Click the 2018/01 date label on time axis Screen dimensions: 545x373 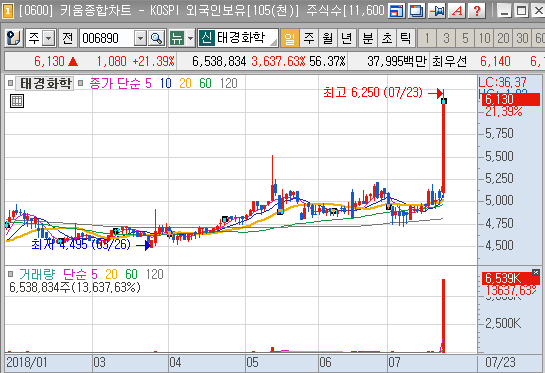27,363
